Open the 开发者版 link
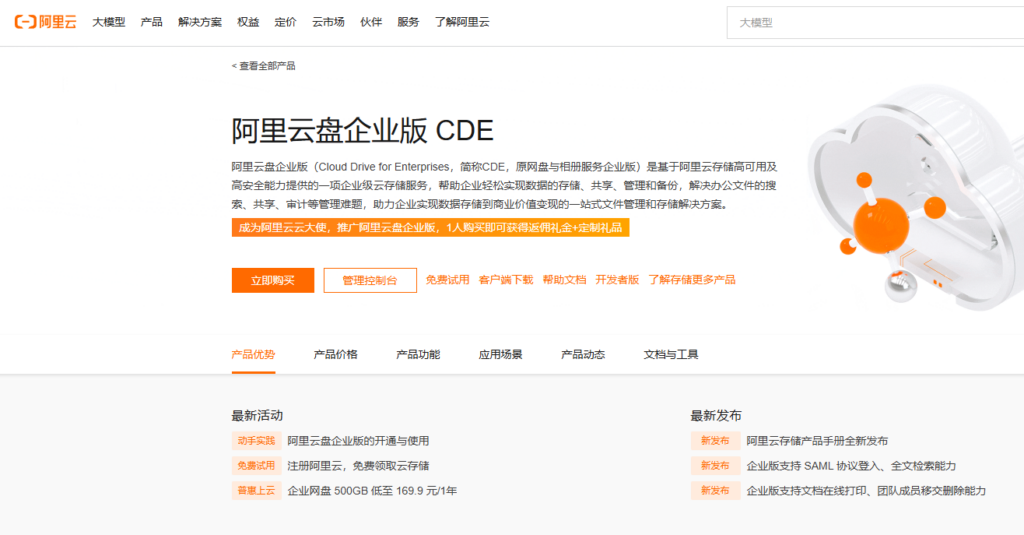 click(617, 280)
